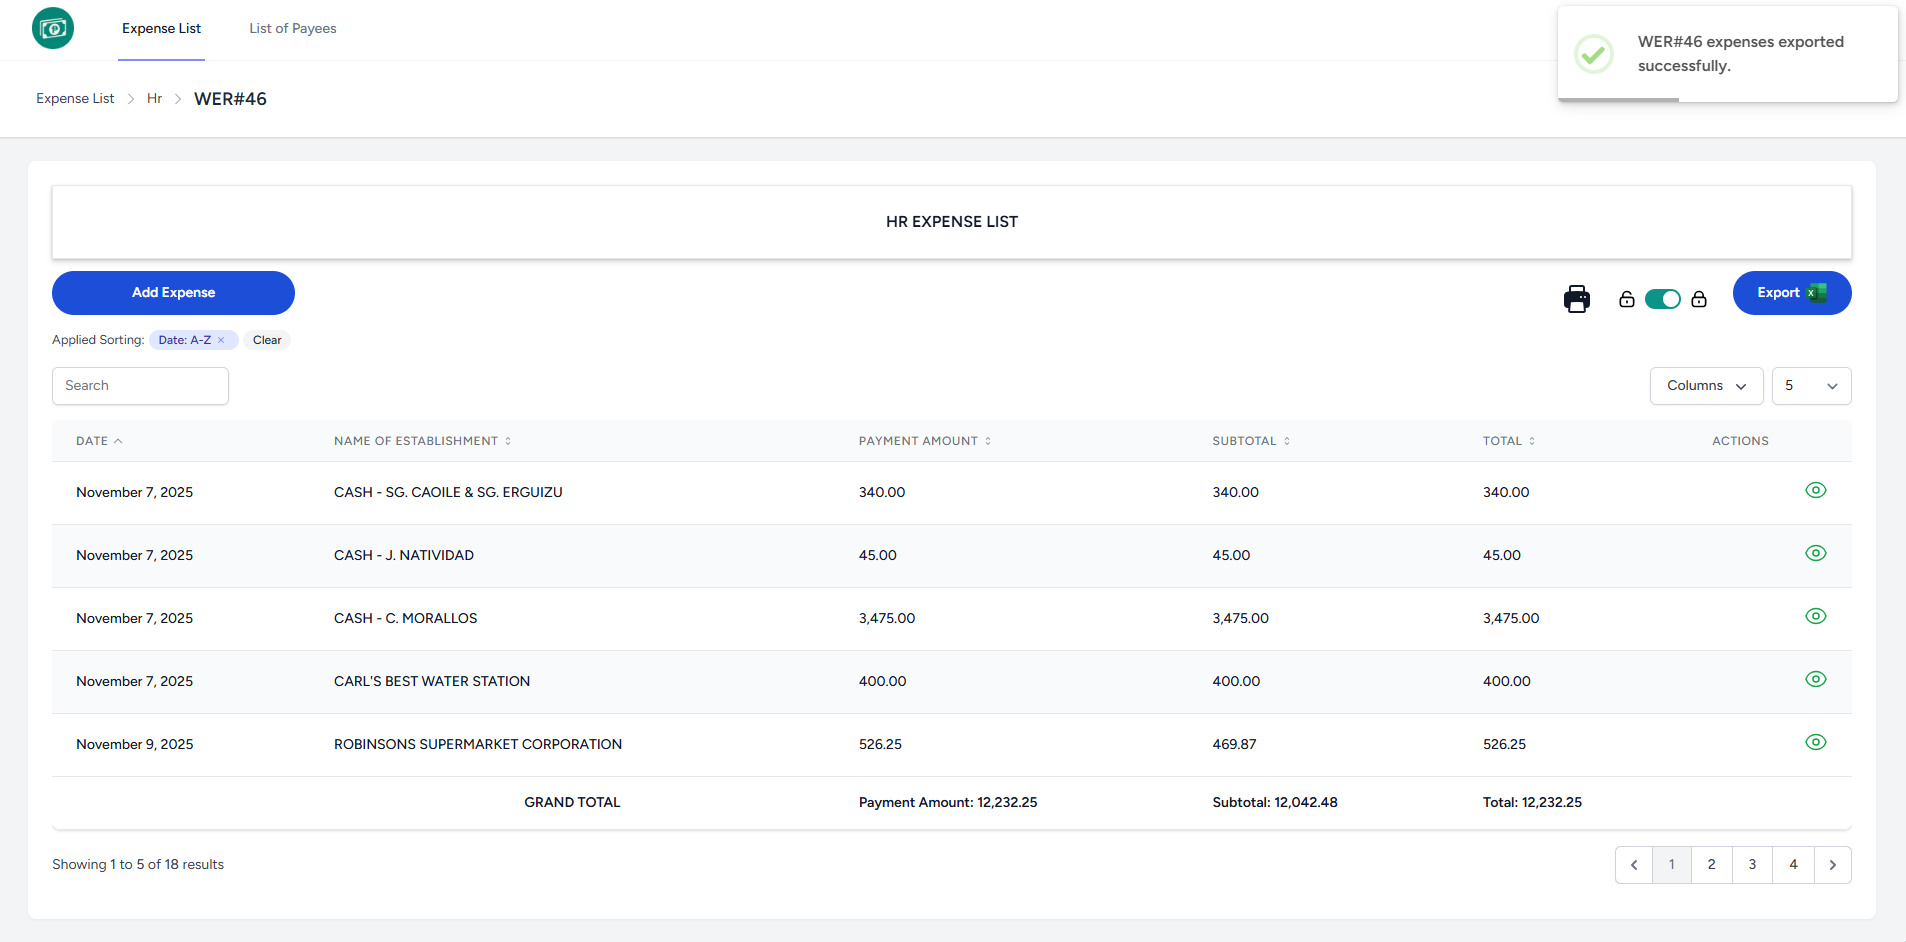Go to the next page arrow
This screenshot has width=1906, height=942.
click(x=1833, y=865)
